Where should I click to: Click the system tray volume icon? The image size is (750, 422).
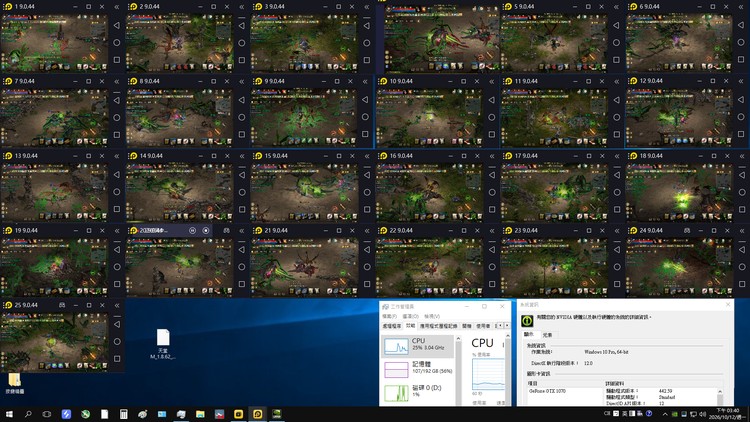point(703,414)
